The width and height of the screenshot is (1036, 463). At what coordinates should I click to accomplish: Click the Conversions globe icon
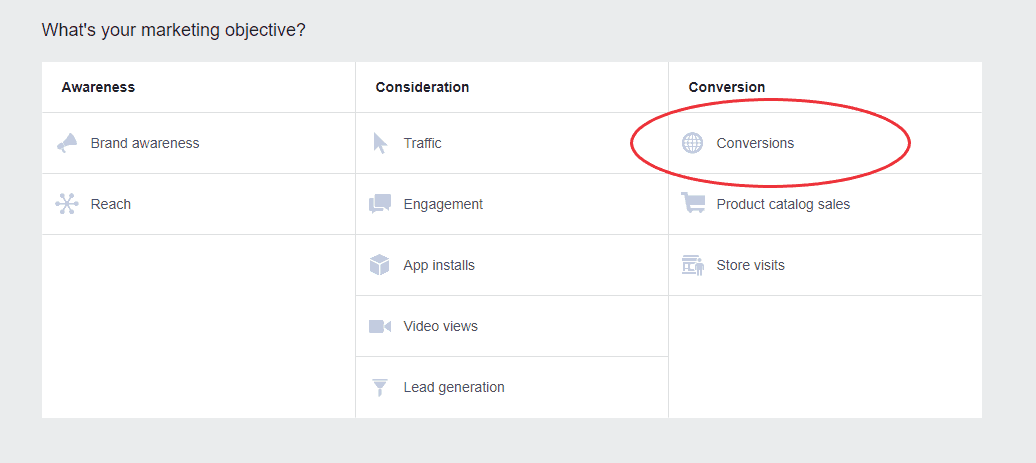click(692, 143)
